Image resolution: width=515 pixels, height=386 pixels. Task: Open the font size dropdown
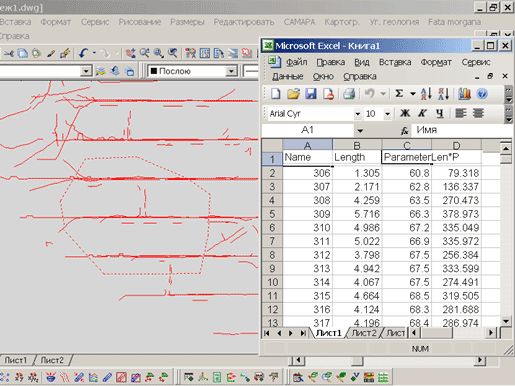[387, 114]
